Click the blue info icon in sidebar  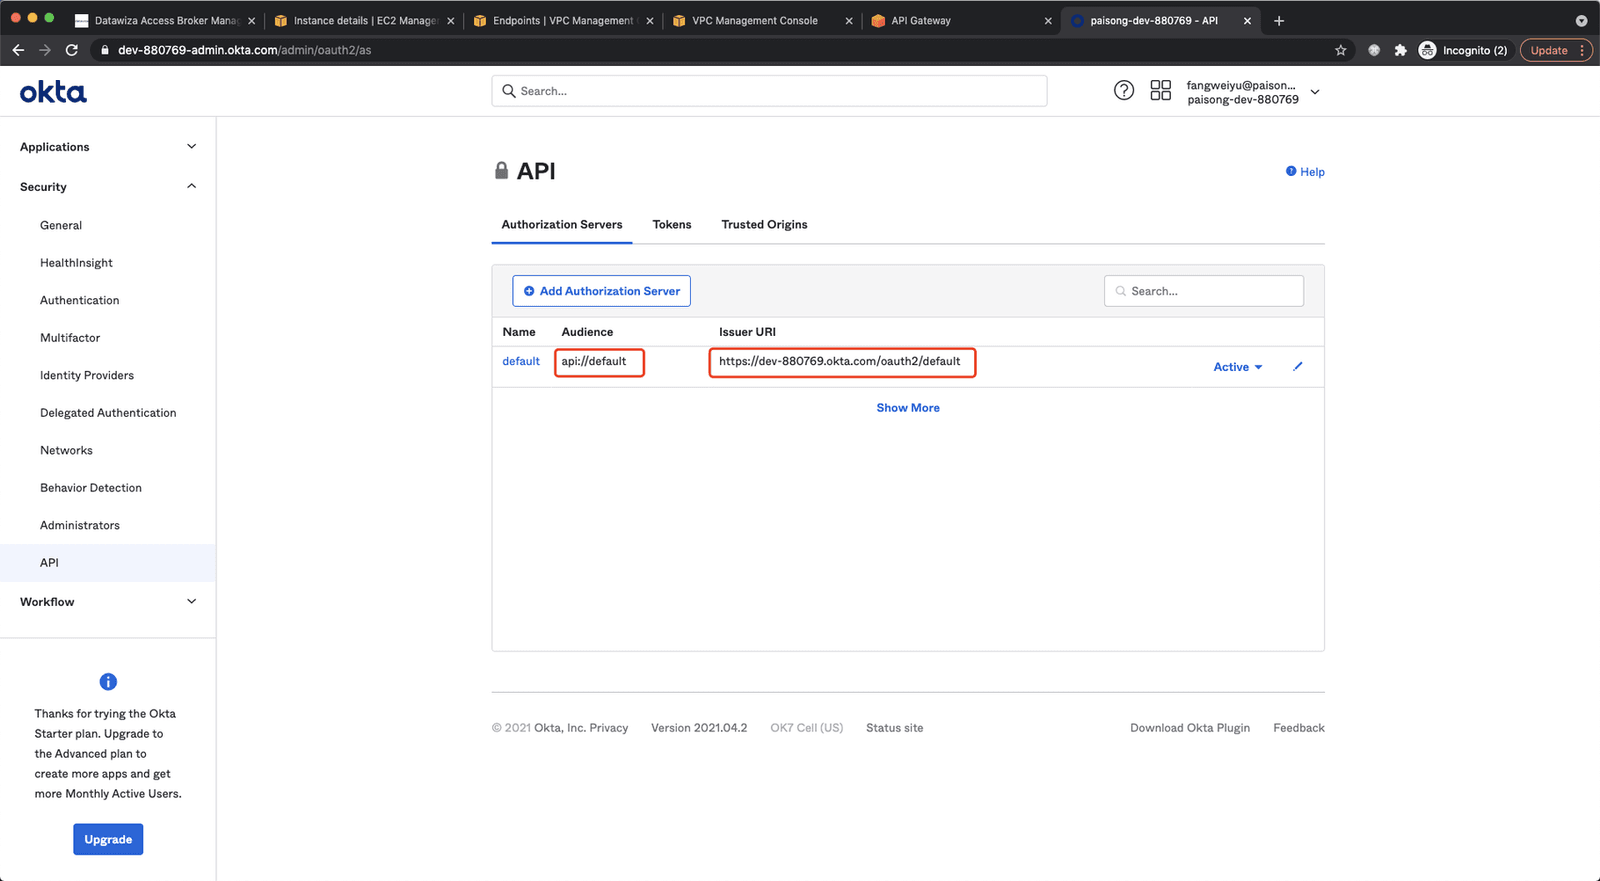point(108,682)
